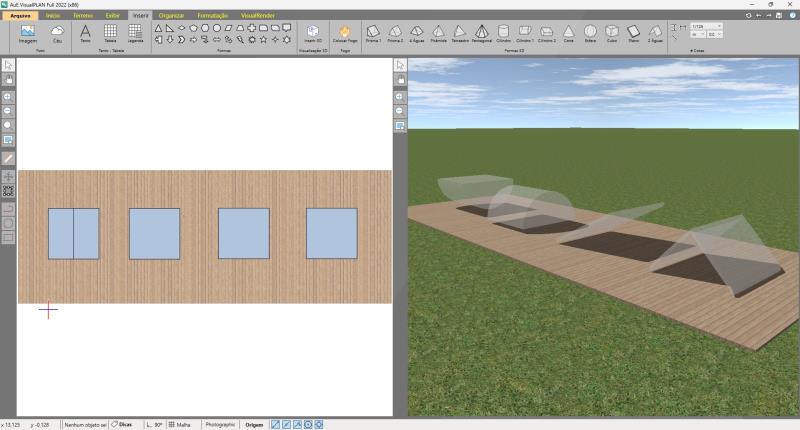This screenshot has width=800, height=430.
Task: Choose the right triangle shape
Action: point(169,28)
